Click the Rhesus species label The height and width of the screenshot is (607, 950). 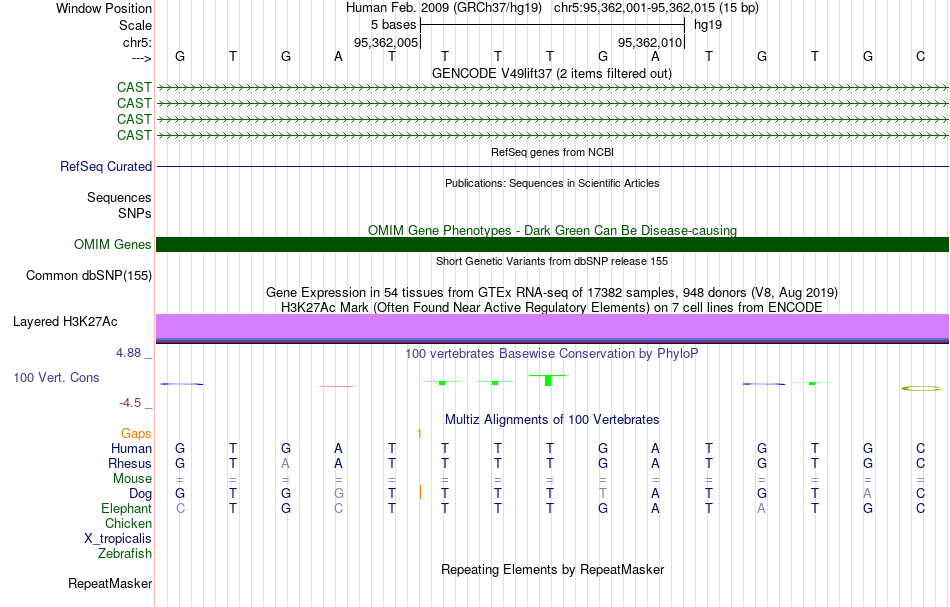point(130,463)
